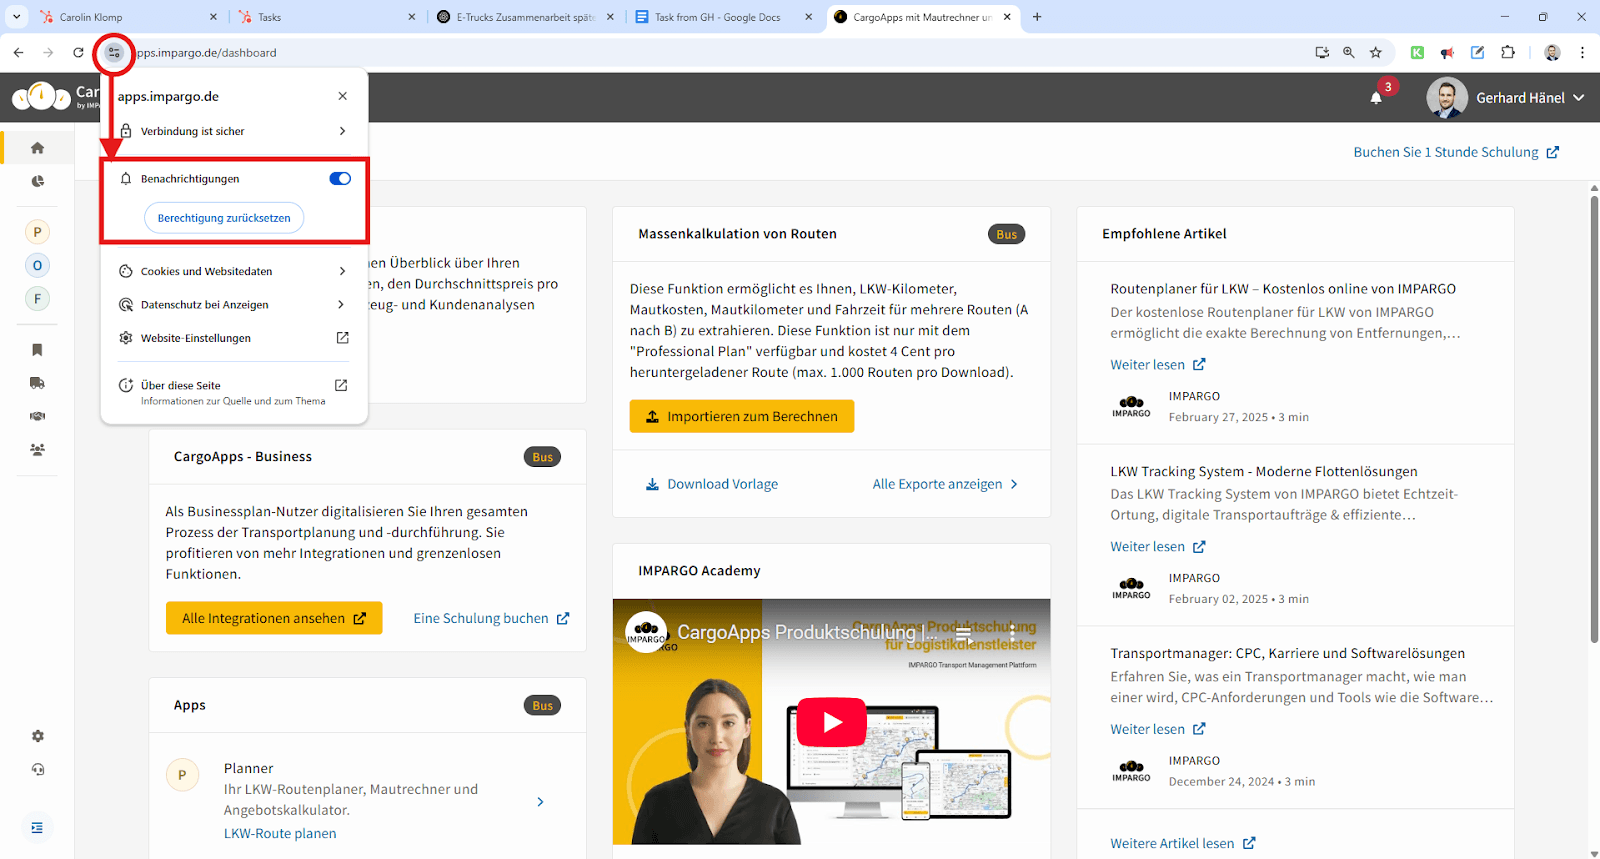Open the O app sidebar icon
The width and height of the screenshot is (1600, 859).
(37, 265)
